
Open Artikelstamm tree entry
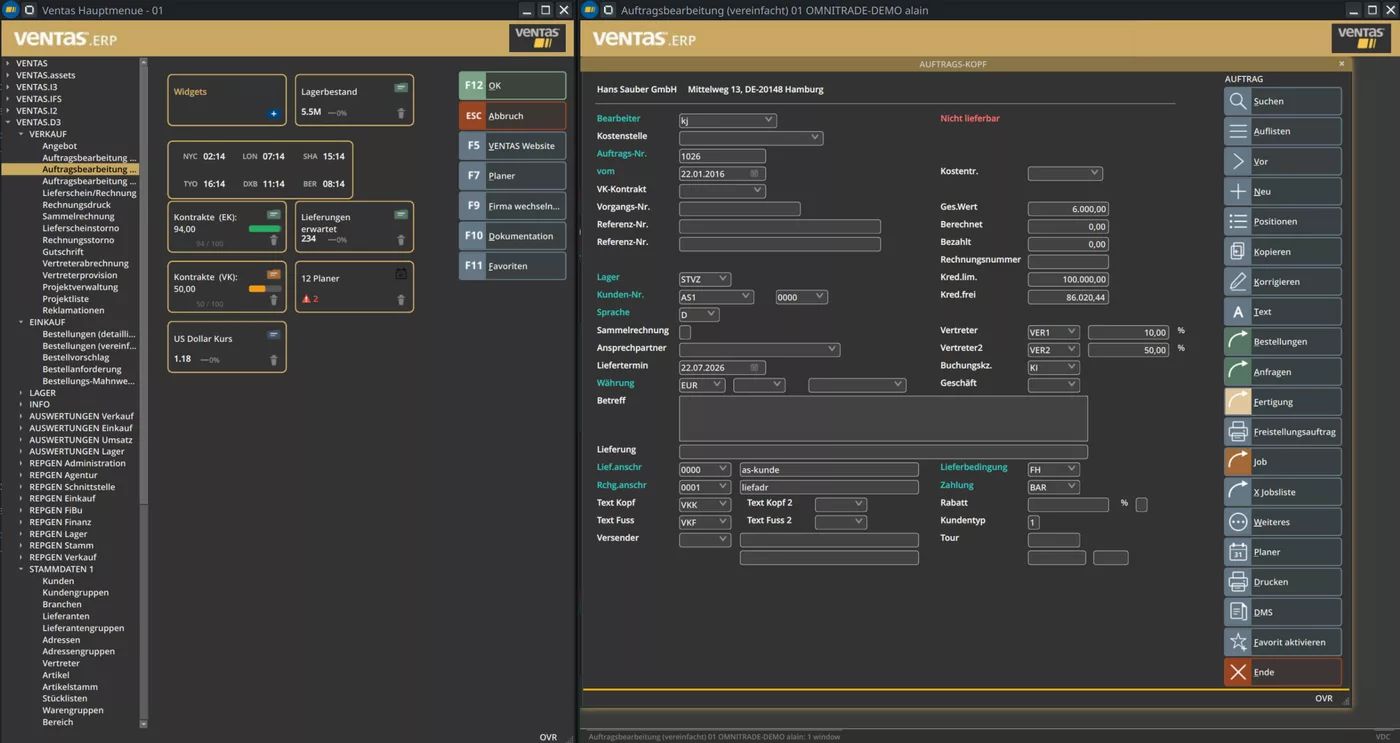click(70, 687)
